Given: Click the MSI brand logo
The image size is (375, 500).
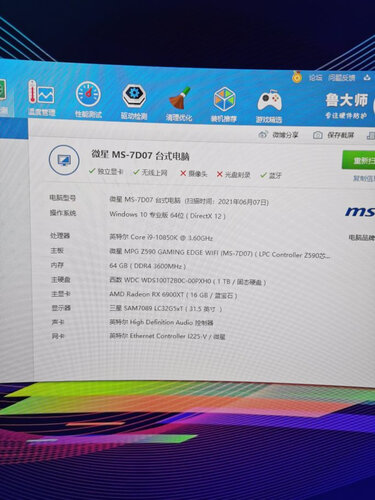Looking at the screenshot, I should (x=360, y=211).
